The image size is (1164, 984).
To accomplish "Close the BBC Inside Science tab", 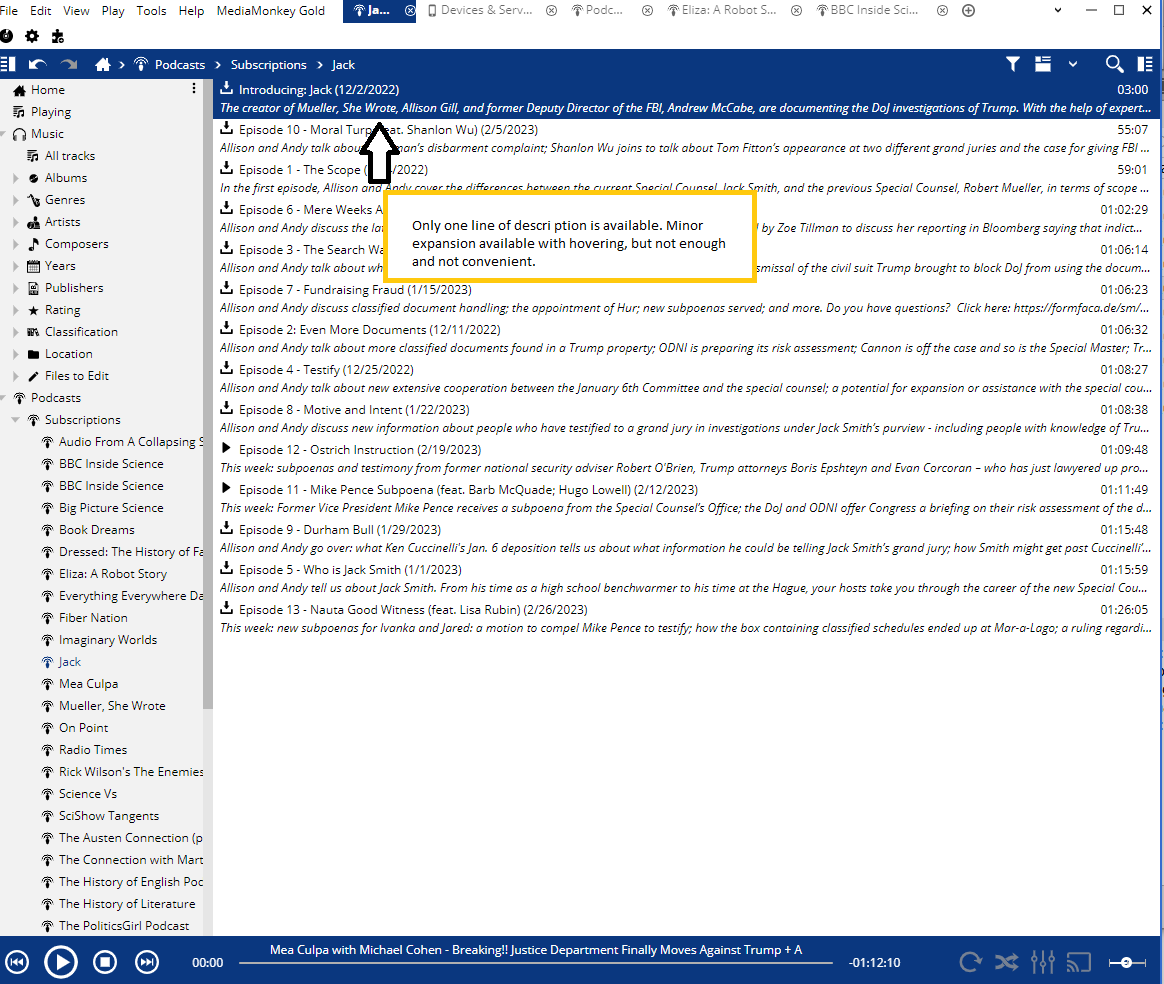I will [942, 10].
